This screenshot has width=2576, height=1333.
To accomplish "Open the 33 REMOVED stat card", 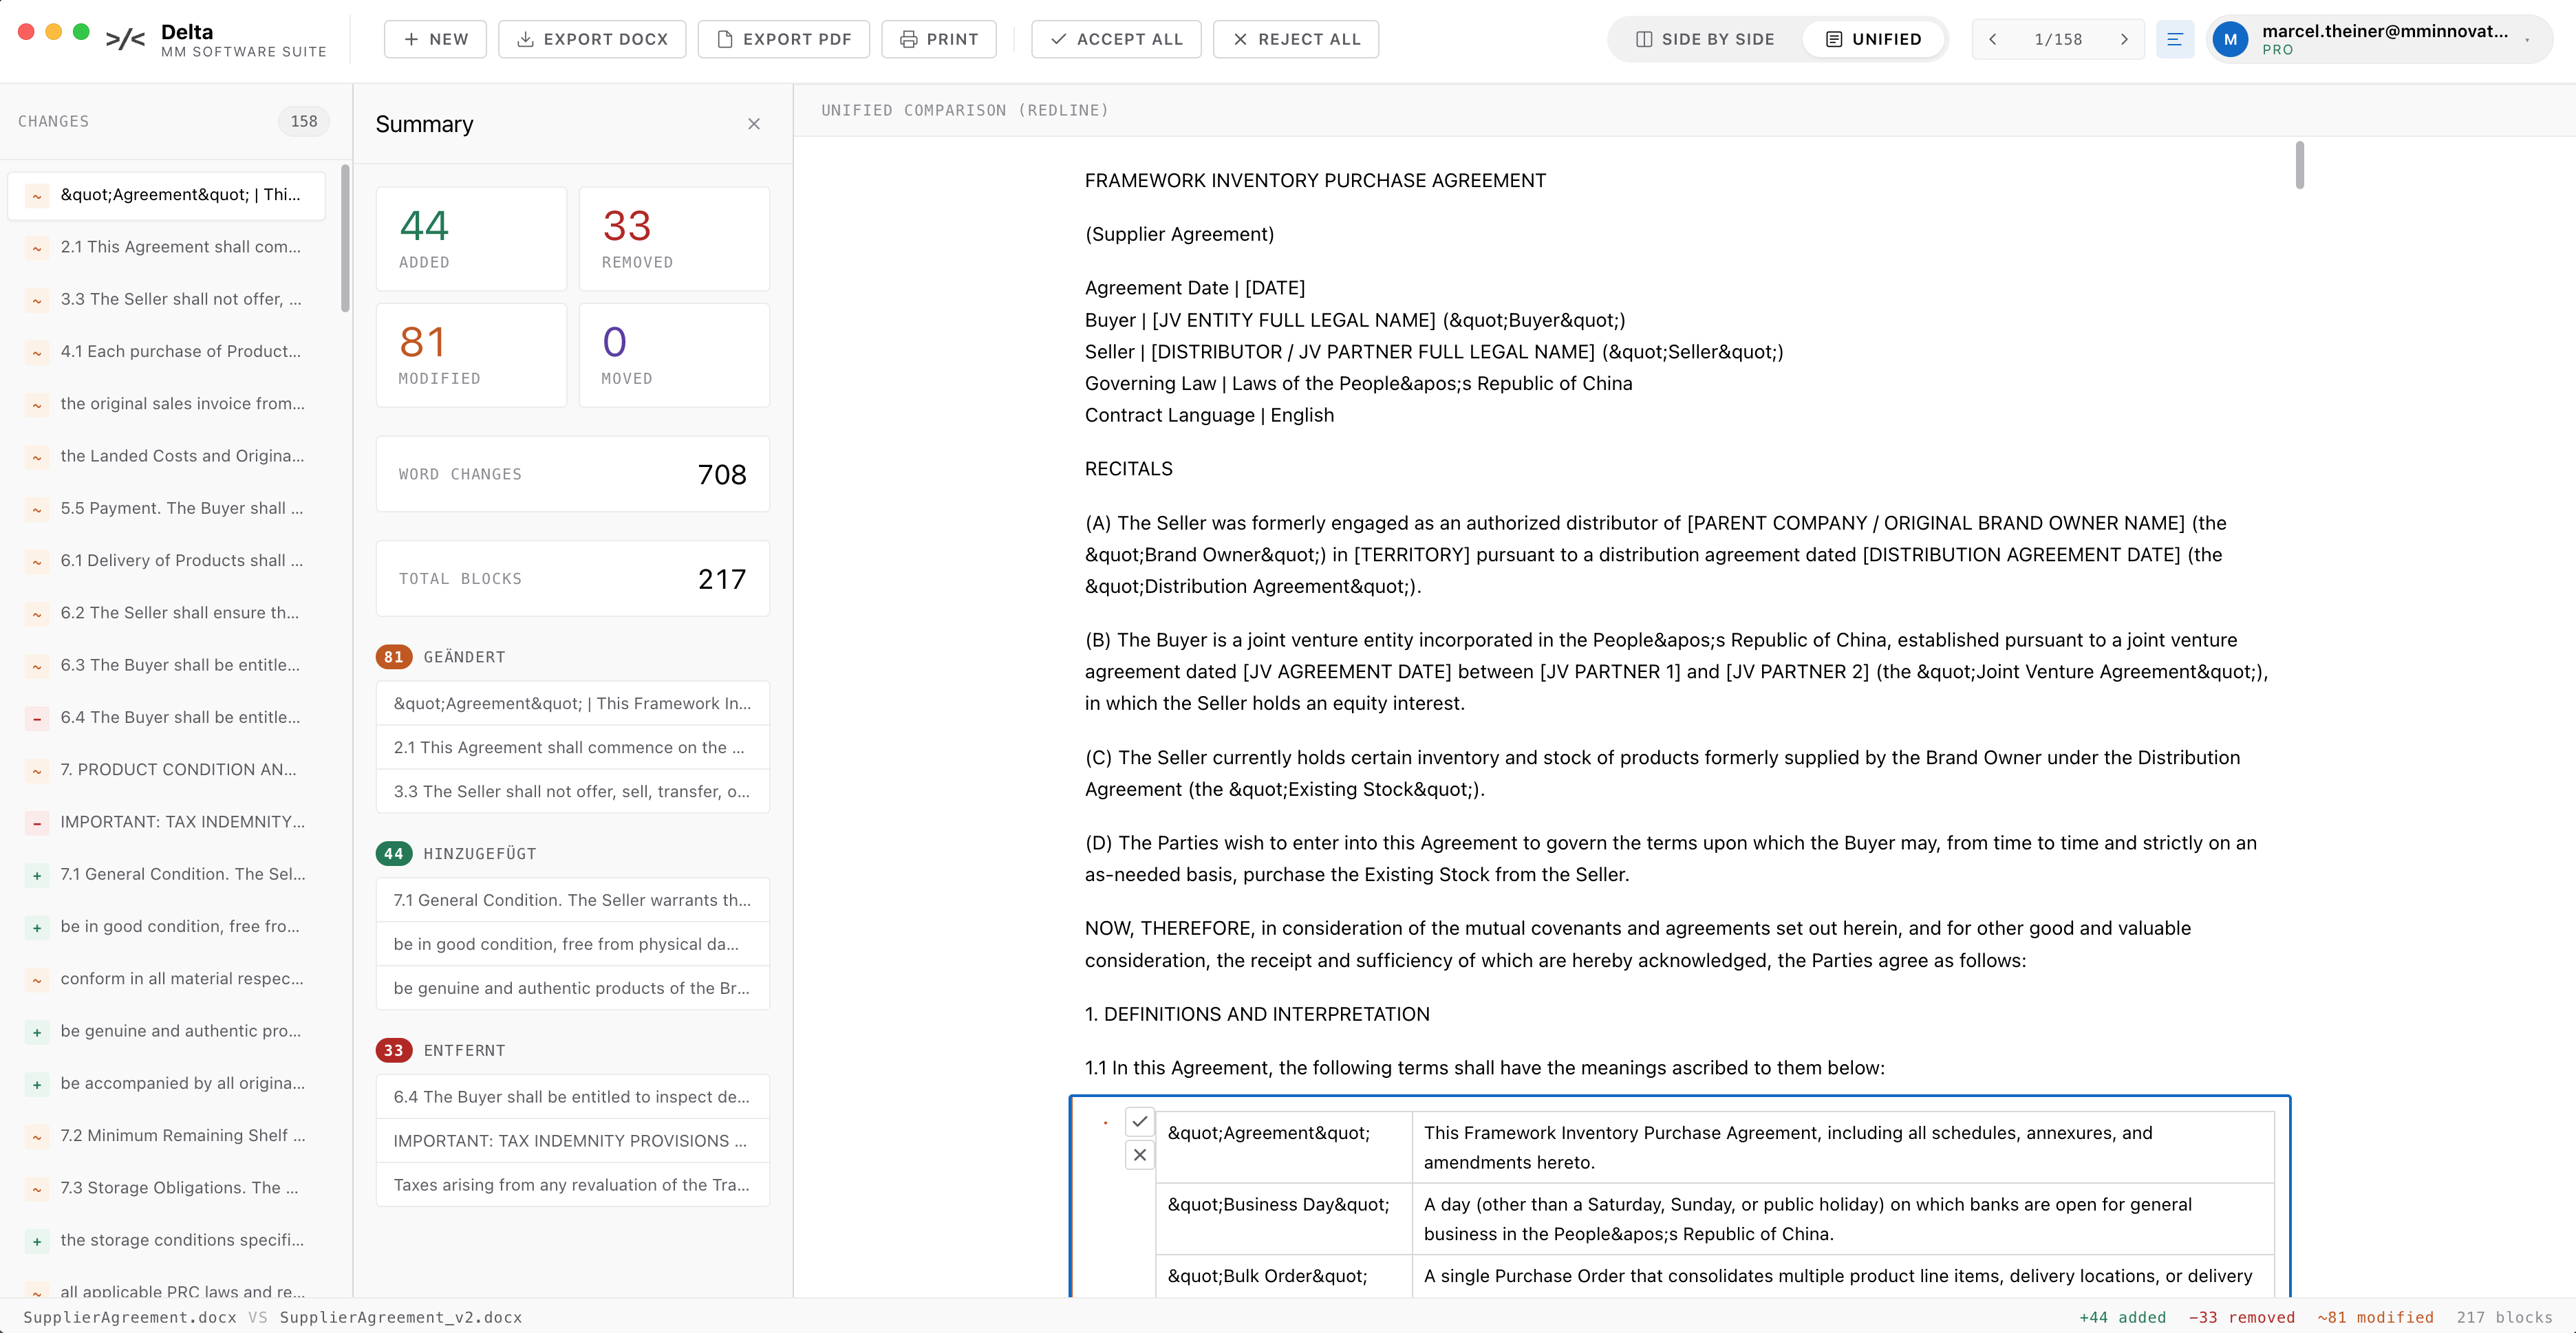I will [x=674, y=239].
